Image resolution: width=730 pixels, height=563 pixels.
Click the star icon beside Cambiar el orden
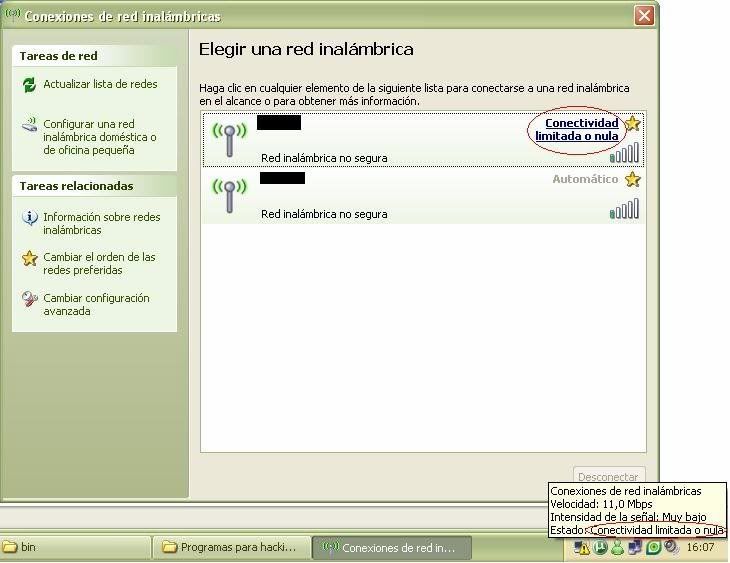(x=29, y=258)
